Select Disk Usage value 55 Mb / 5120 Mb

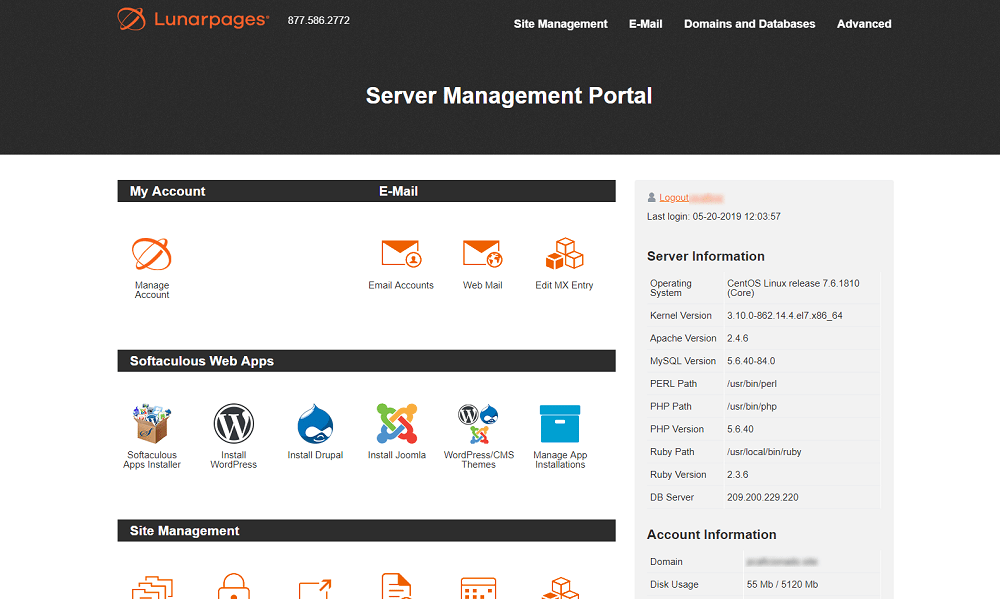[x=783, y=584]
